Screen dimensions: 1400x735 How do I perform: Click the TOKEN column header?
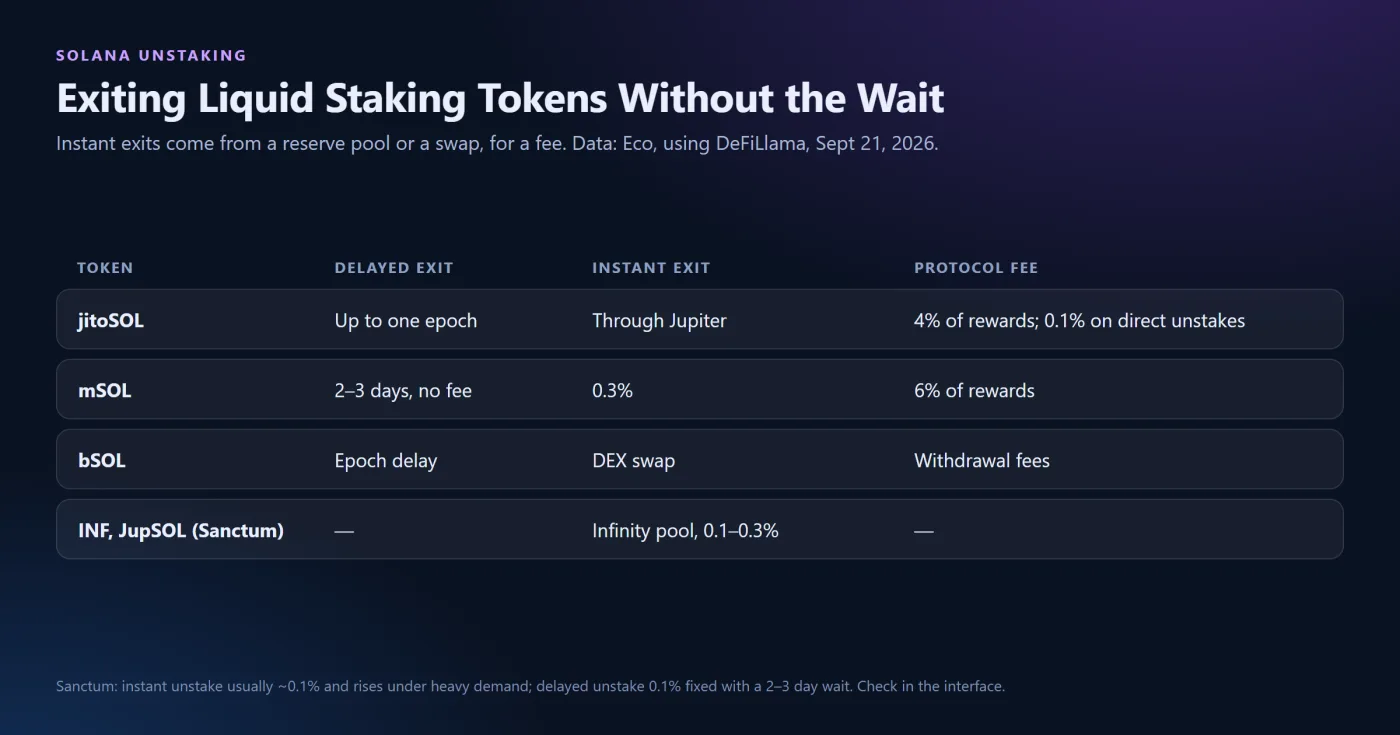click(105, 268)
